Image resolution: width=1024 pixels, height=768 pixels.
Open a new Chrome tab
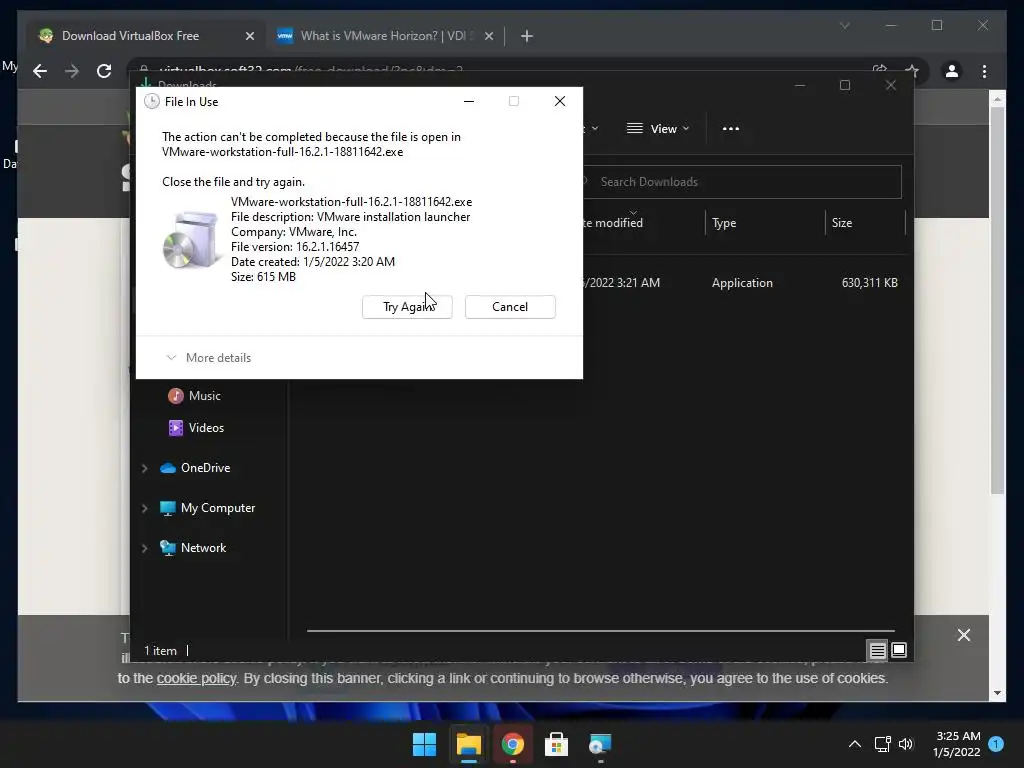click(x=527, y=36)
